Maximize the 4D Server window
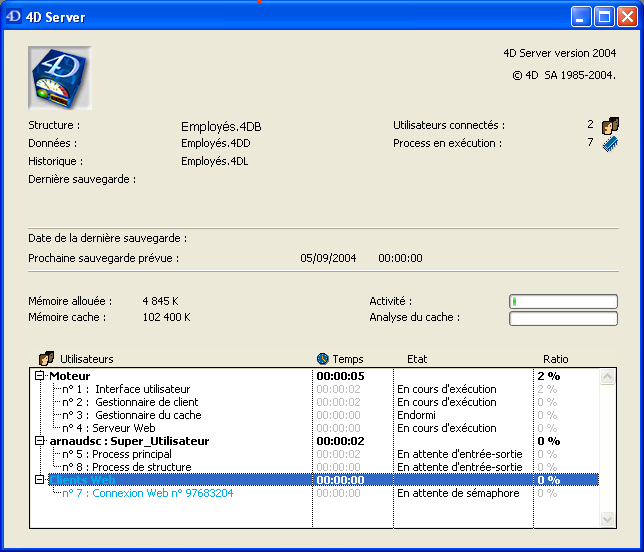Image resolution: width=644 pixels, height=552 pixels. tap(604, 17)
